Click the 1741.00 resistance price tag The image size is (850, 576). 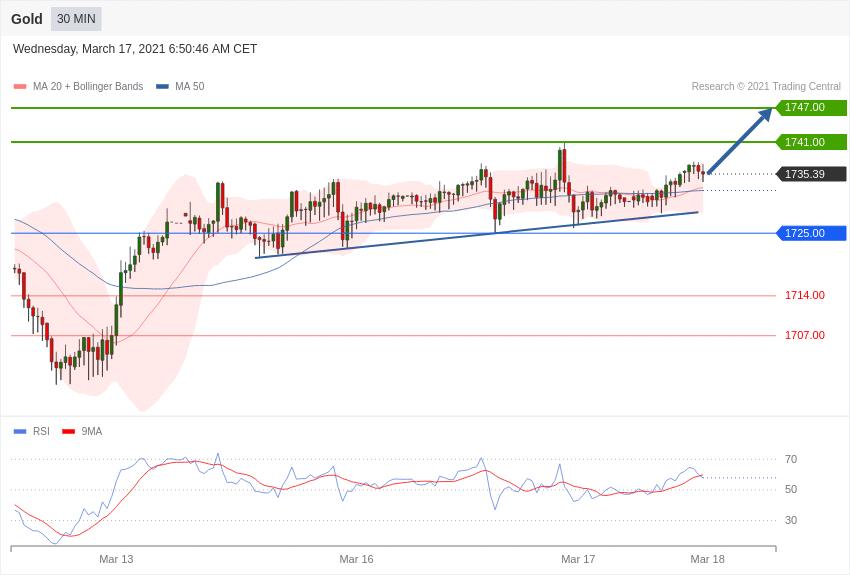811,142
